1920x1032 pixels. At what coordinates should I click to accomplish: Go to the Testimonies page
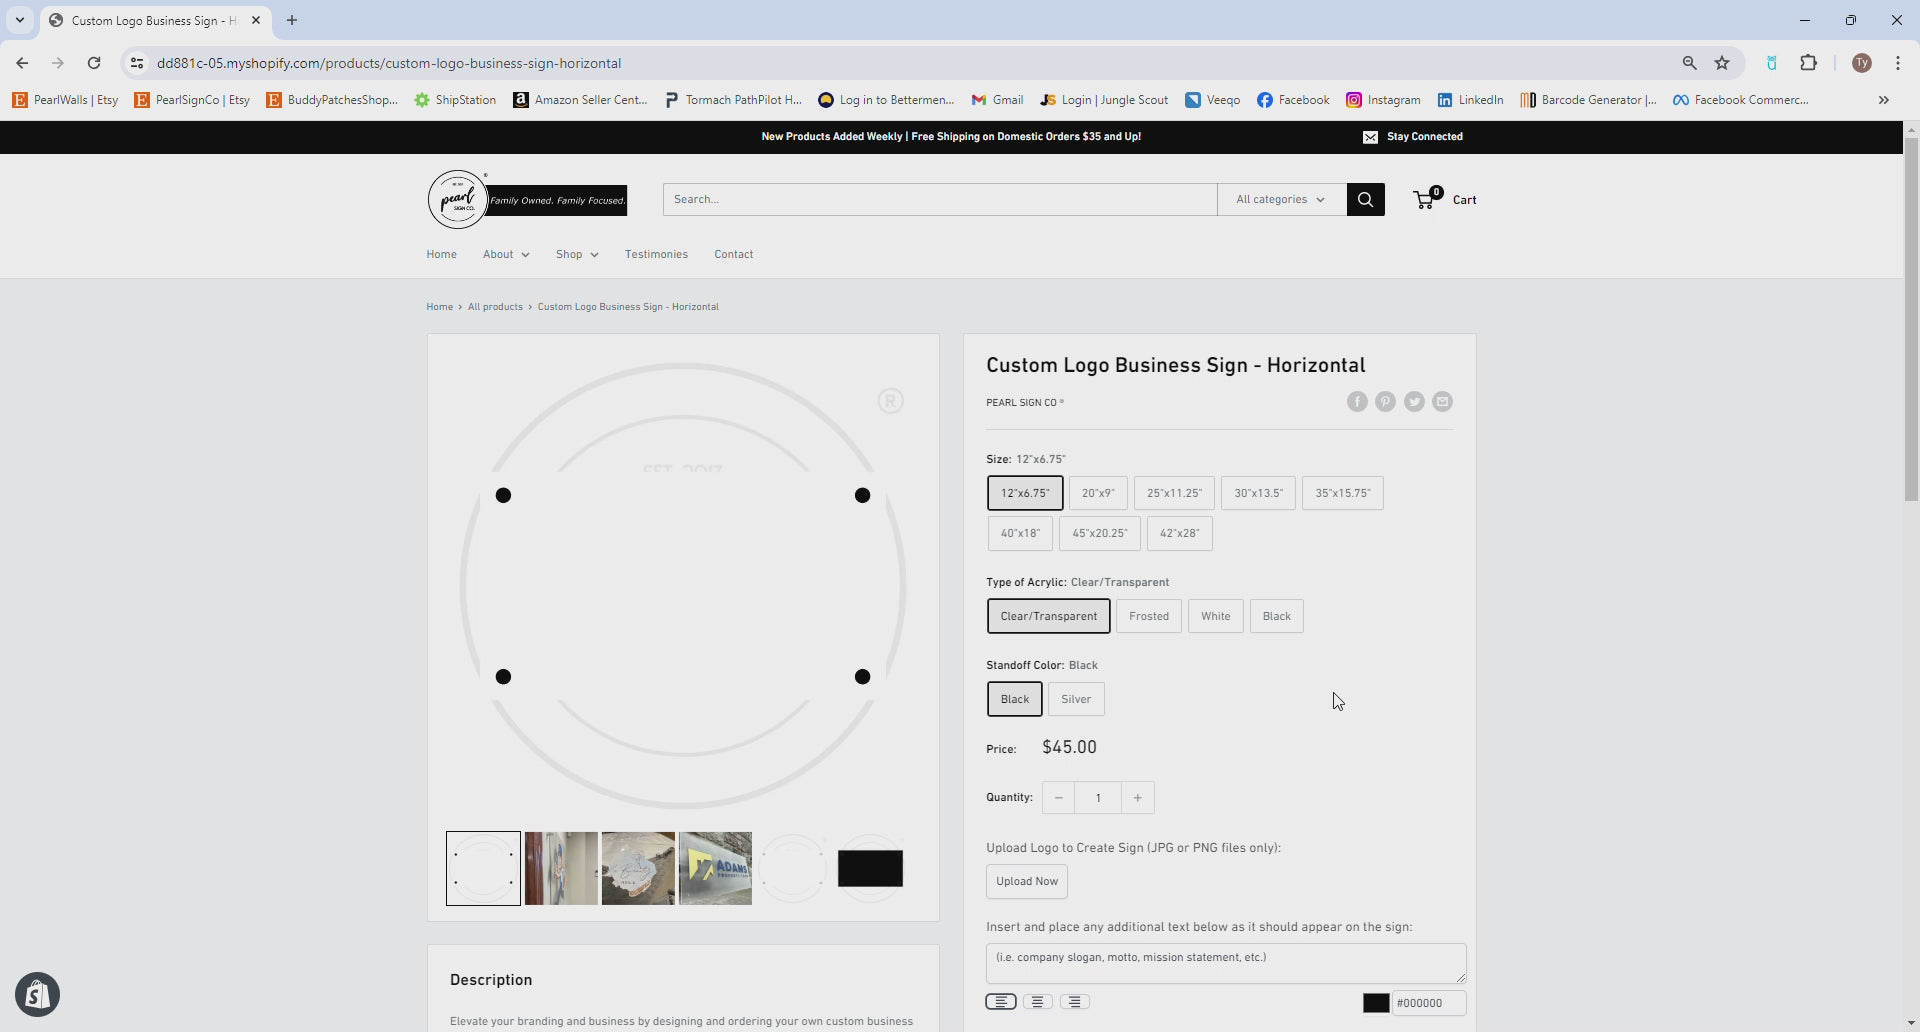coord(656,254)
